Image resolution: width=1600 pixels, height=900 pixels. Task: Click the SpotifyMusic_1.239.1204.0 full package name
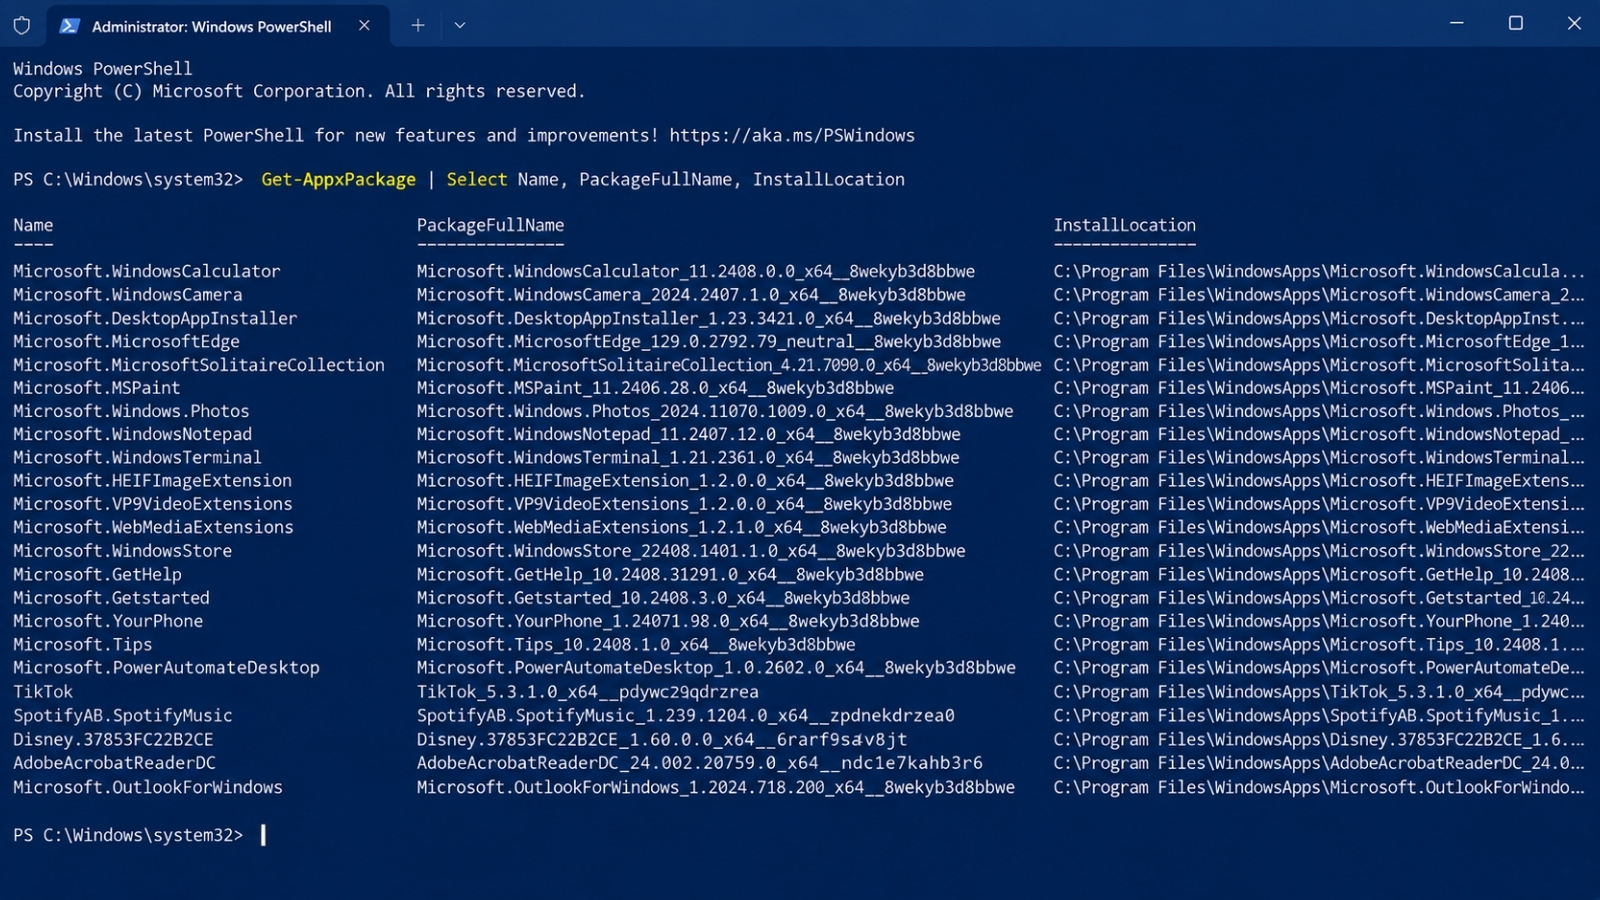(x=686, y=716)
